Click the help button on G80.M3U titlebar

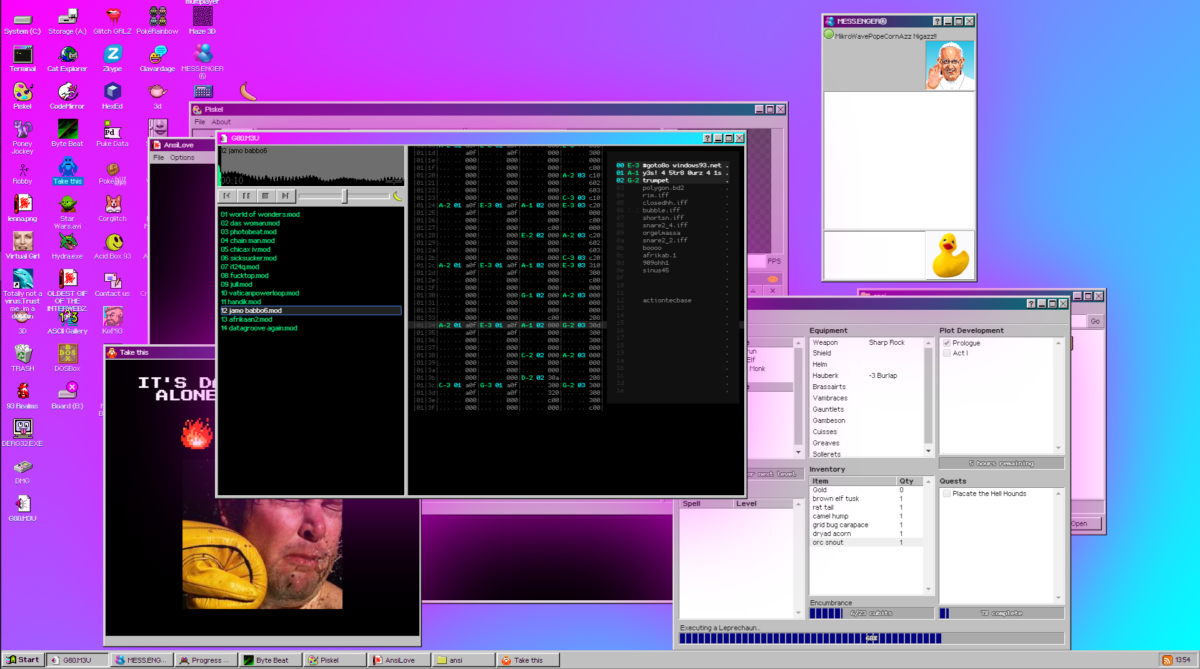pyautogui.click(x=708, y=138)
